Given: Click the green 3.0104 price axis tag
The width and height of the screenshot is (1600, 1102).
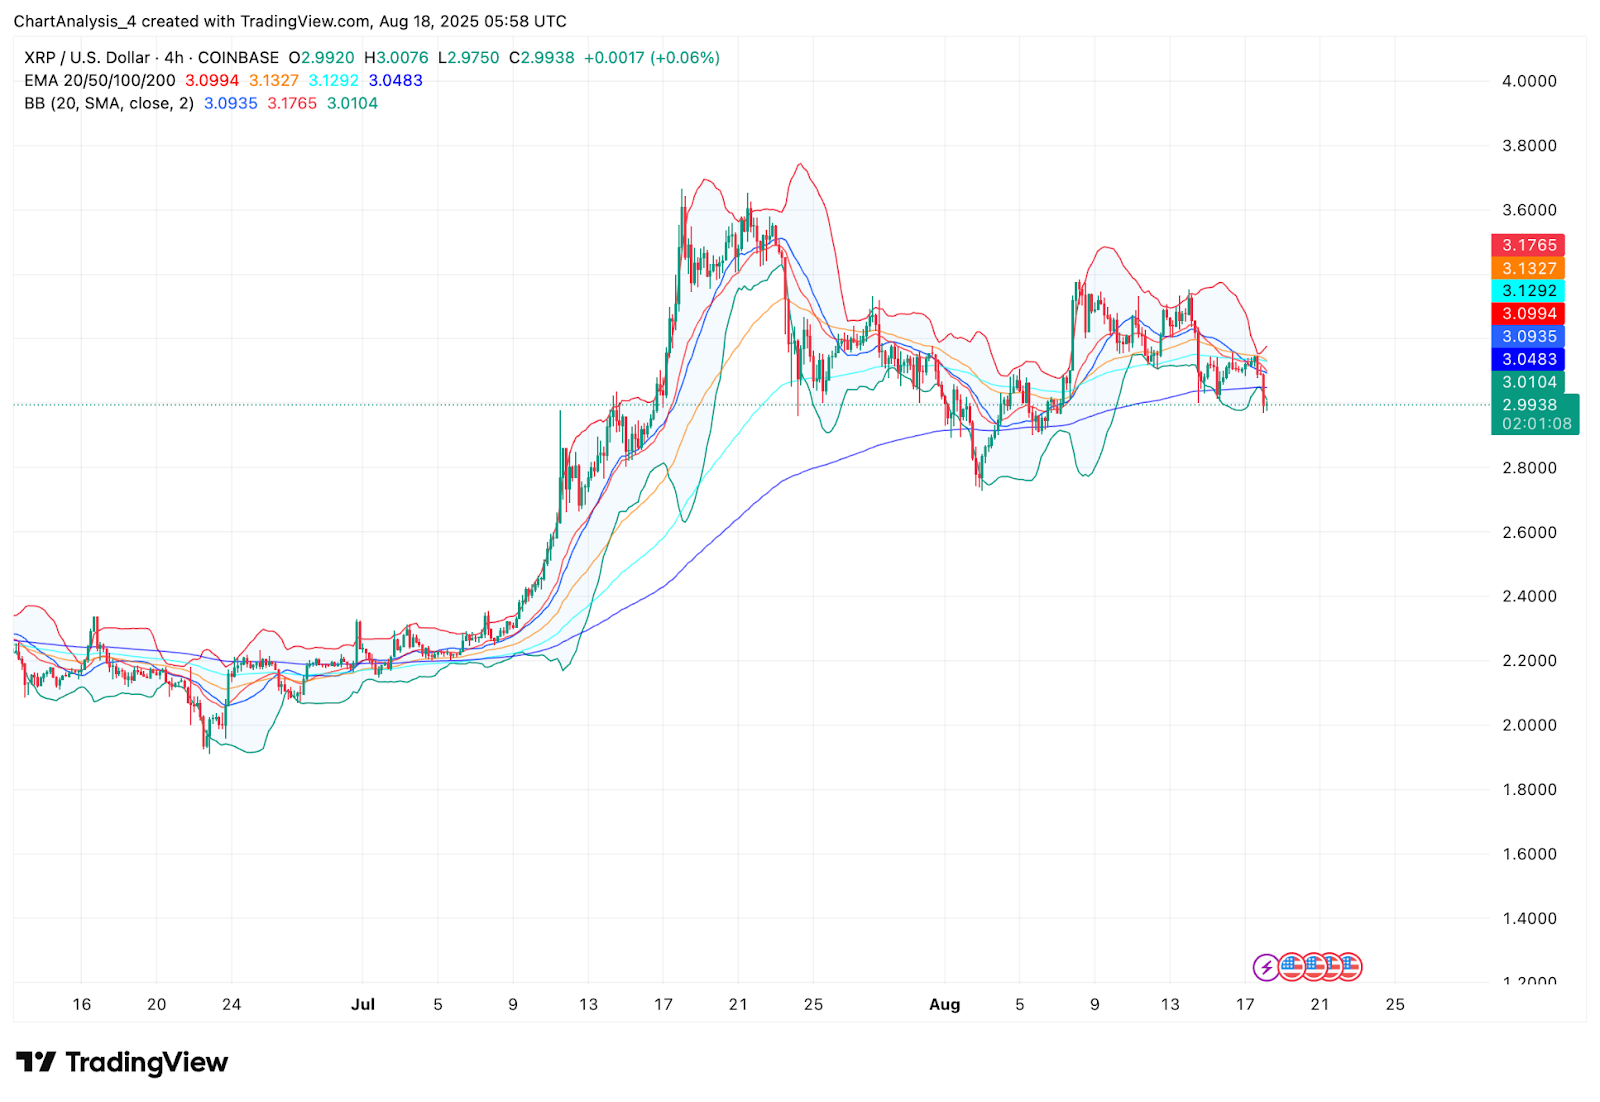Looking at the screenshot, I should click(1529, 382).
